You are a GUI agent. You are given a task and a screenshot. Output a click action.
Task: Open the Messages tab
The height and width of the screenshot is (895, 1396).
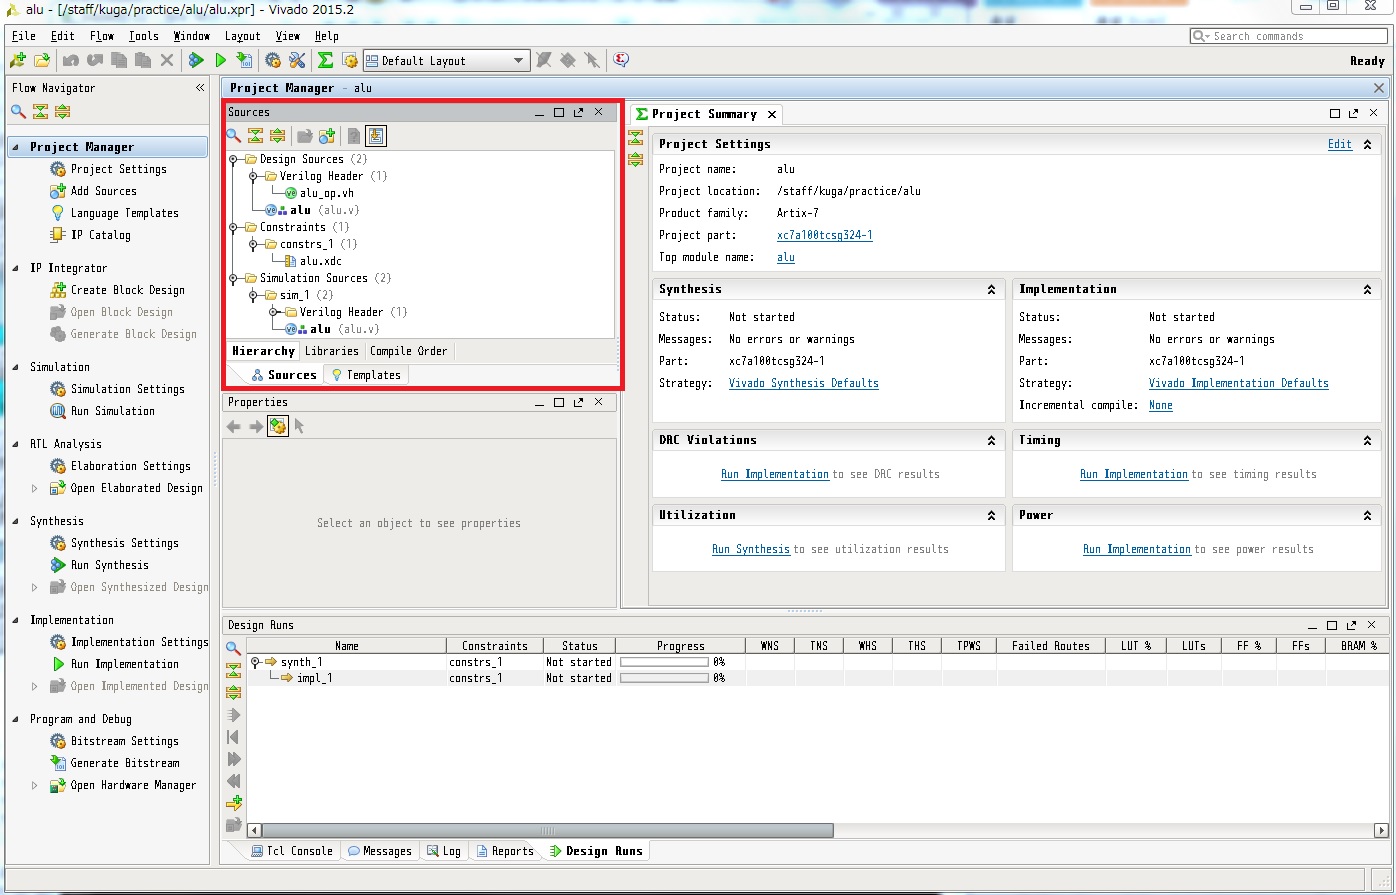(x=380, y=851)
